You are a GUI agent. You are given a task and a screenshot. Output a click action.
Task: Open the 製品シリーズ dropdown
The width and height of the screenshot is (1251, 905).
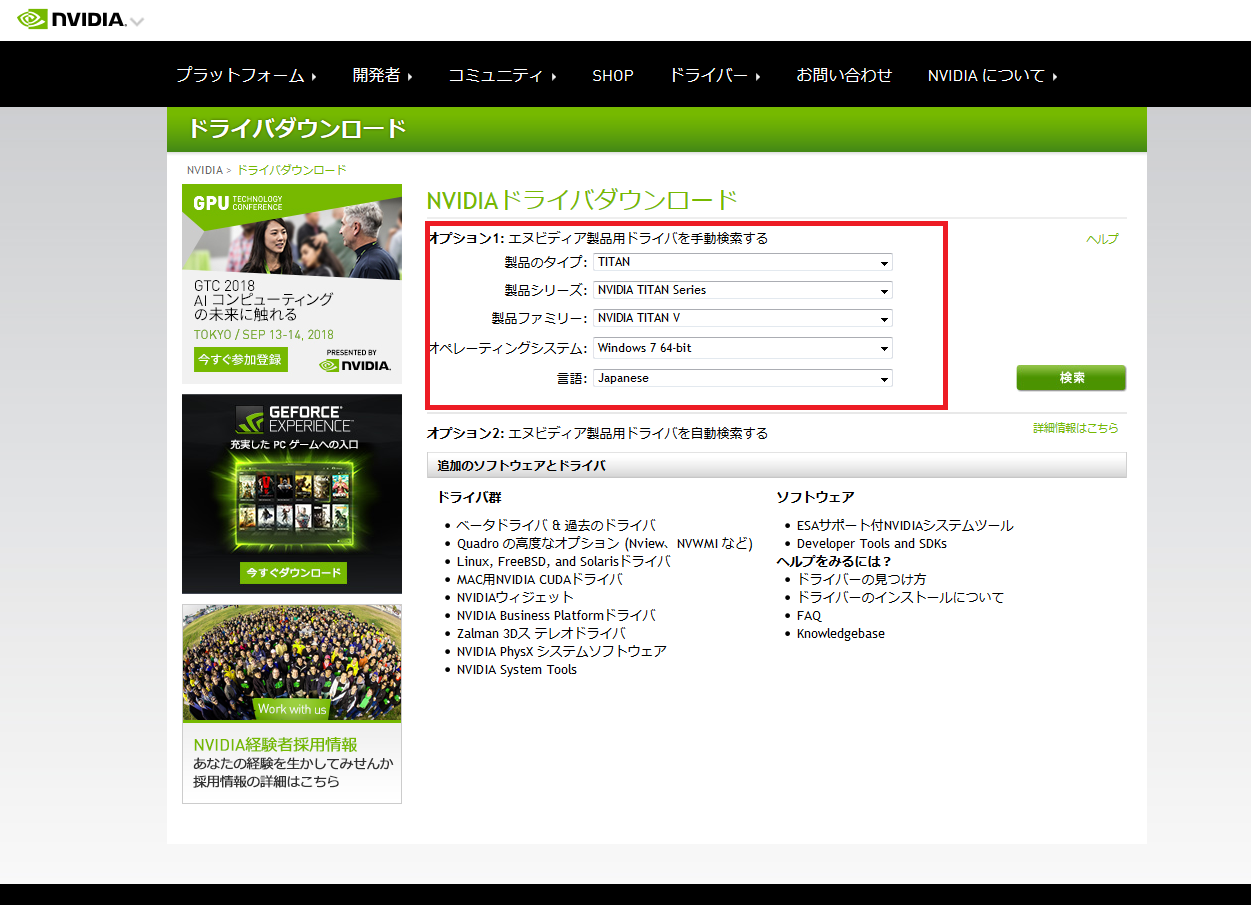(742, 290)
